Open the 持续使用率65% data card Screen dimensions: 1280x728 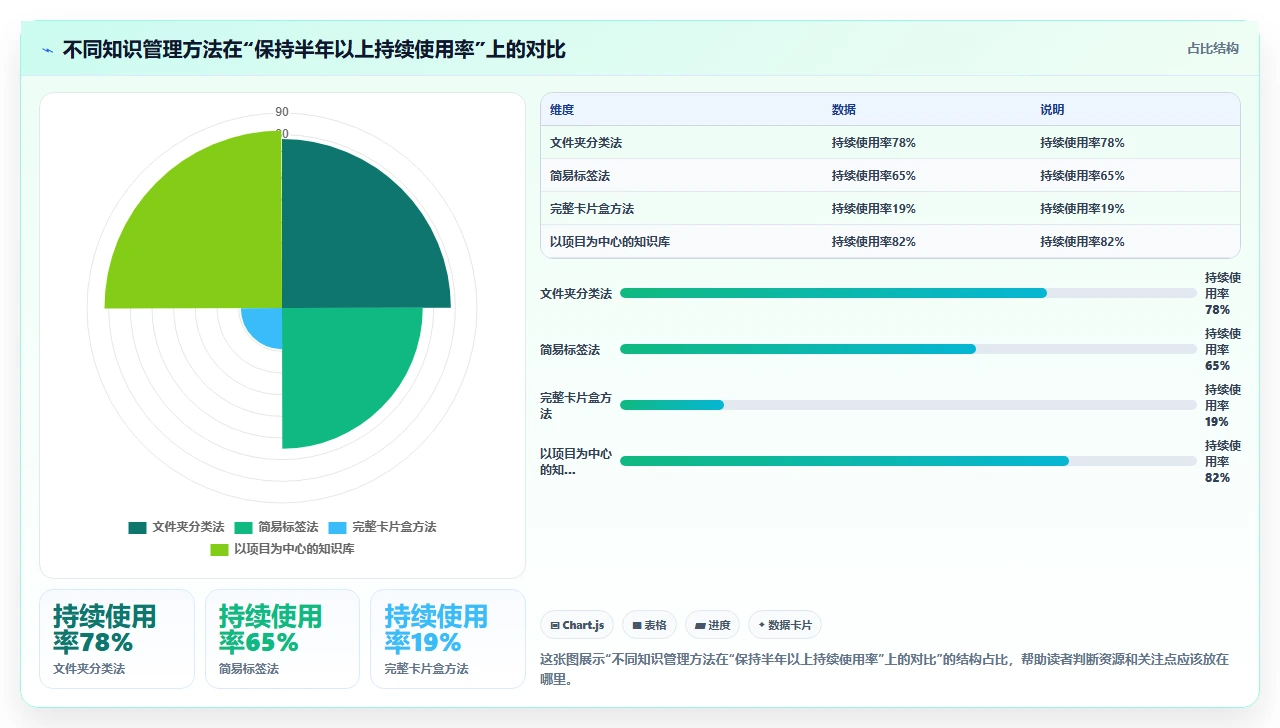click(282, 639)
